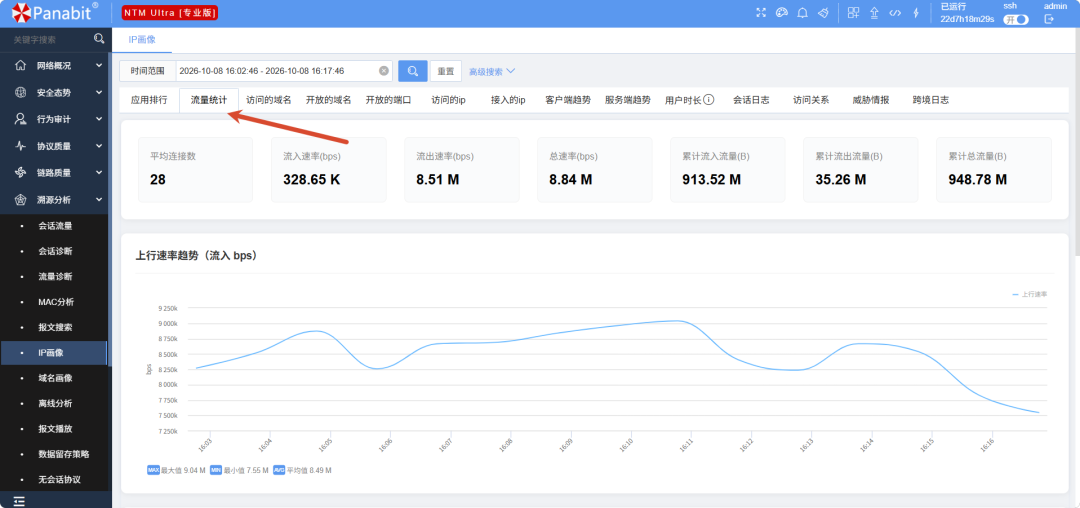Click the 平均连接数 28 card

[196, 169]
